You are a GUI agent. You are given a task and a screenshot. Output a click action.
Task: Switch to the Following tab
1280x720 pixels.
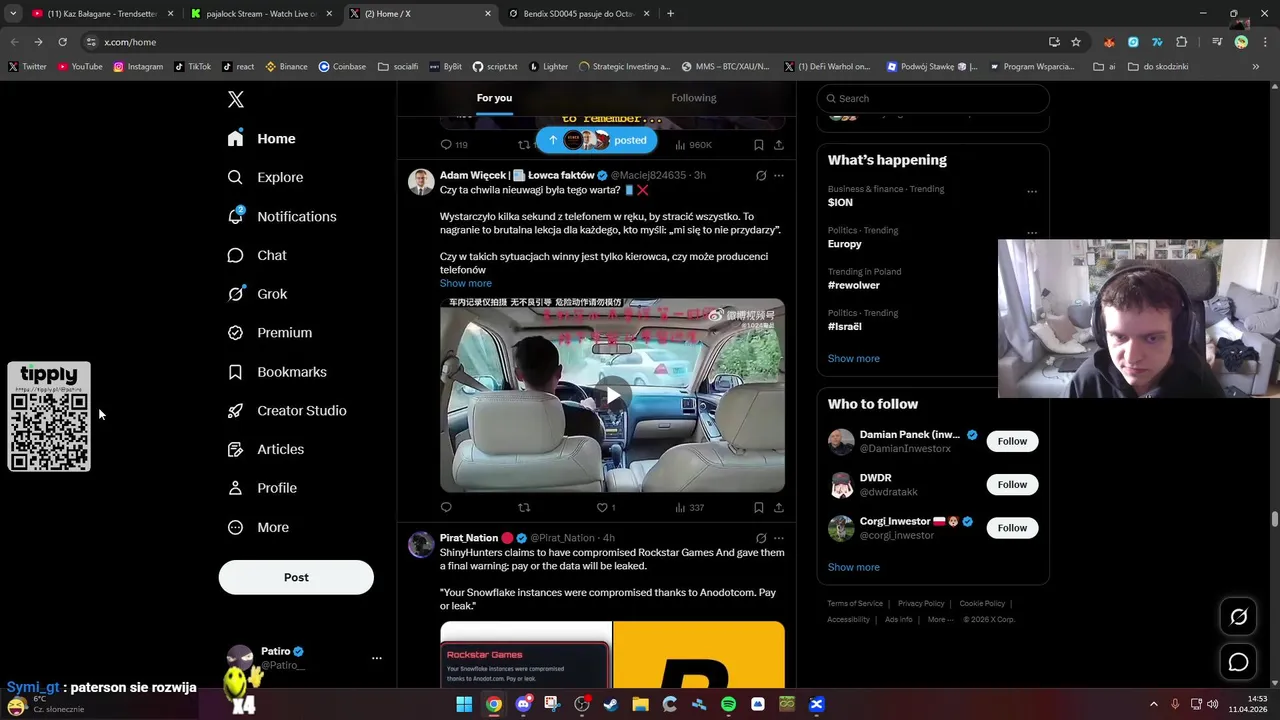(693, 98)
